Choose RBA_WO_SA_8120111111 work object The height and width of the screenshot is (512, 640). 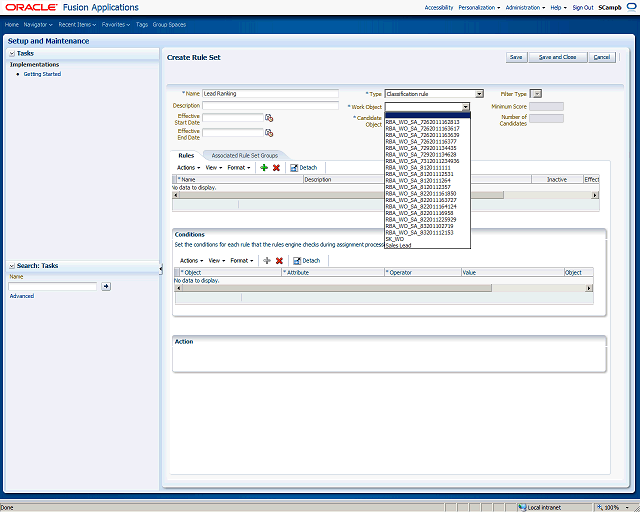click(427, 167)
